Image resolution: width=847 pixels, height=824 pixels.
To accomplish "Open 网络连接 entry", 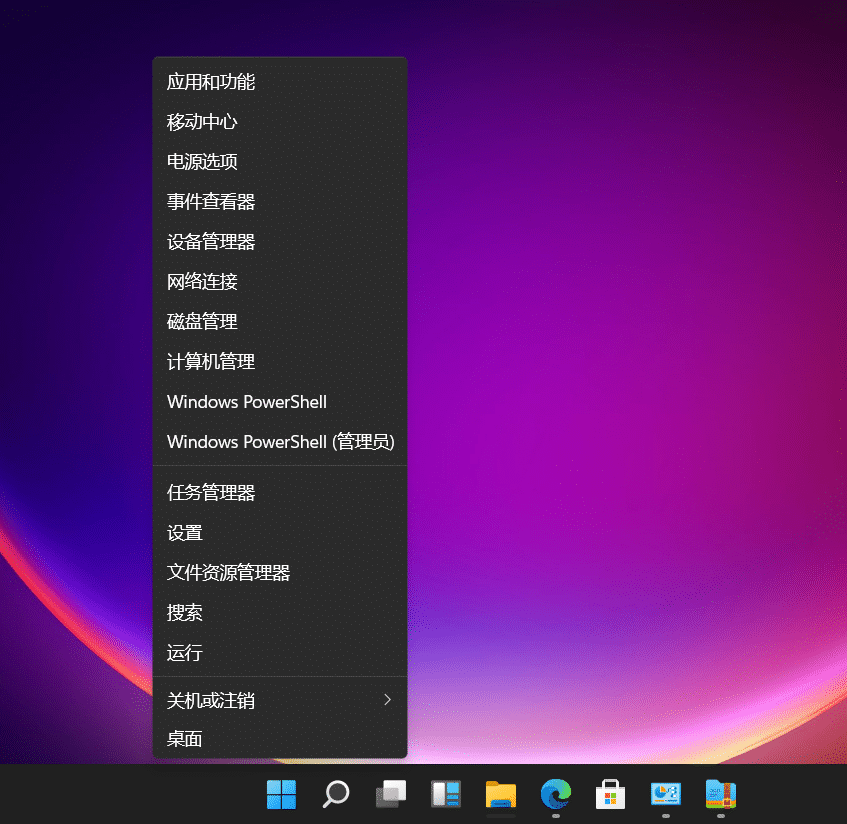I will [280, 282].
